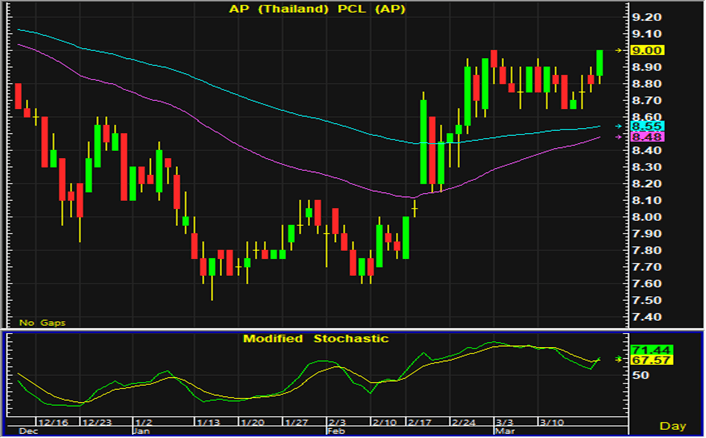Click the yellow arrow beside the 9.00 price
This screenshot has height=438, width=706.
coord(619,50)
